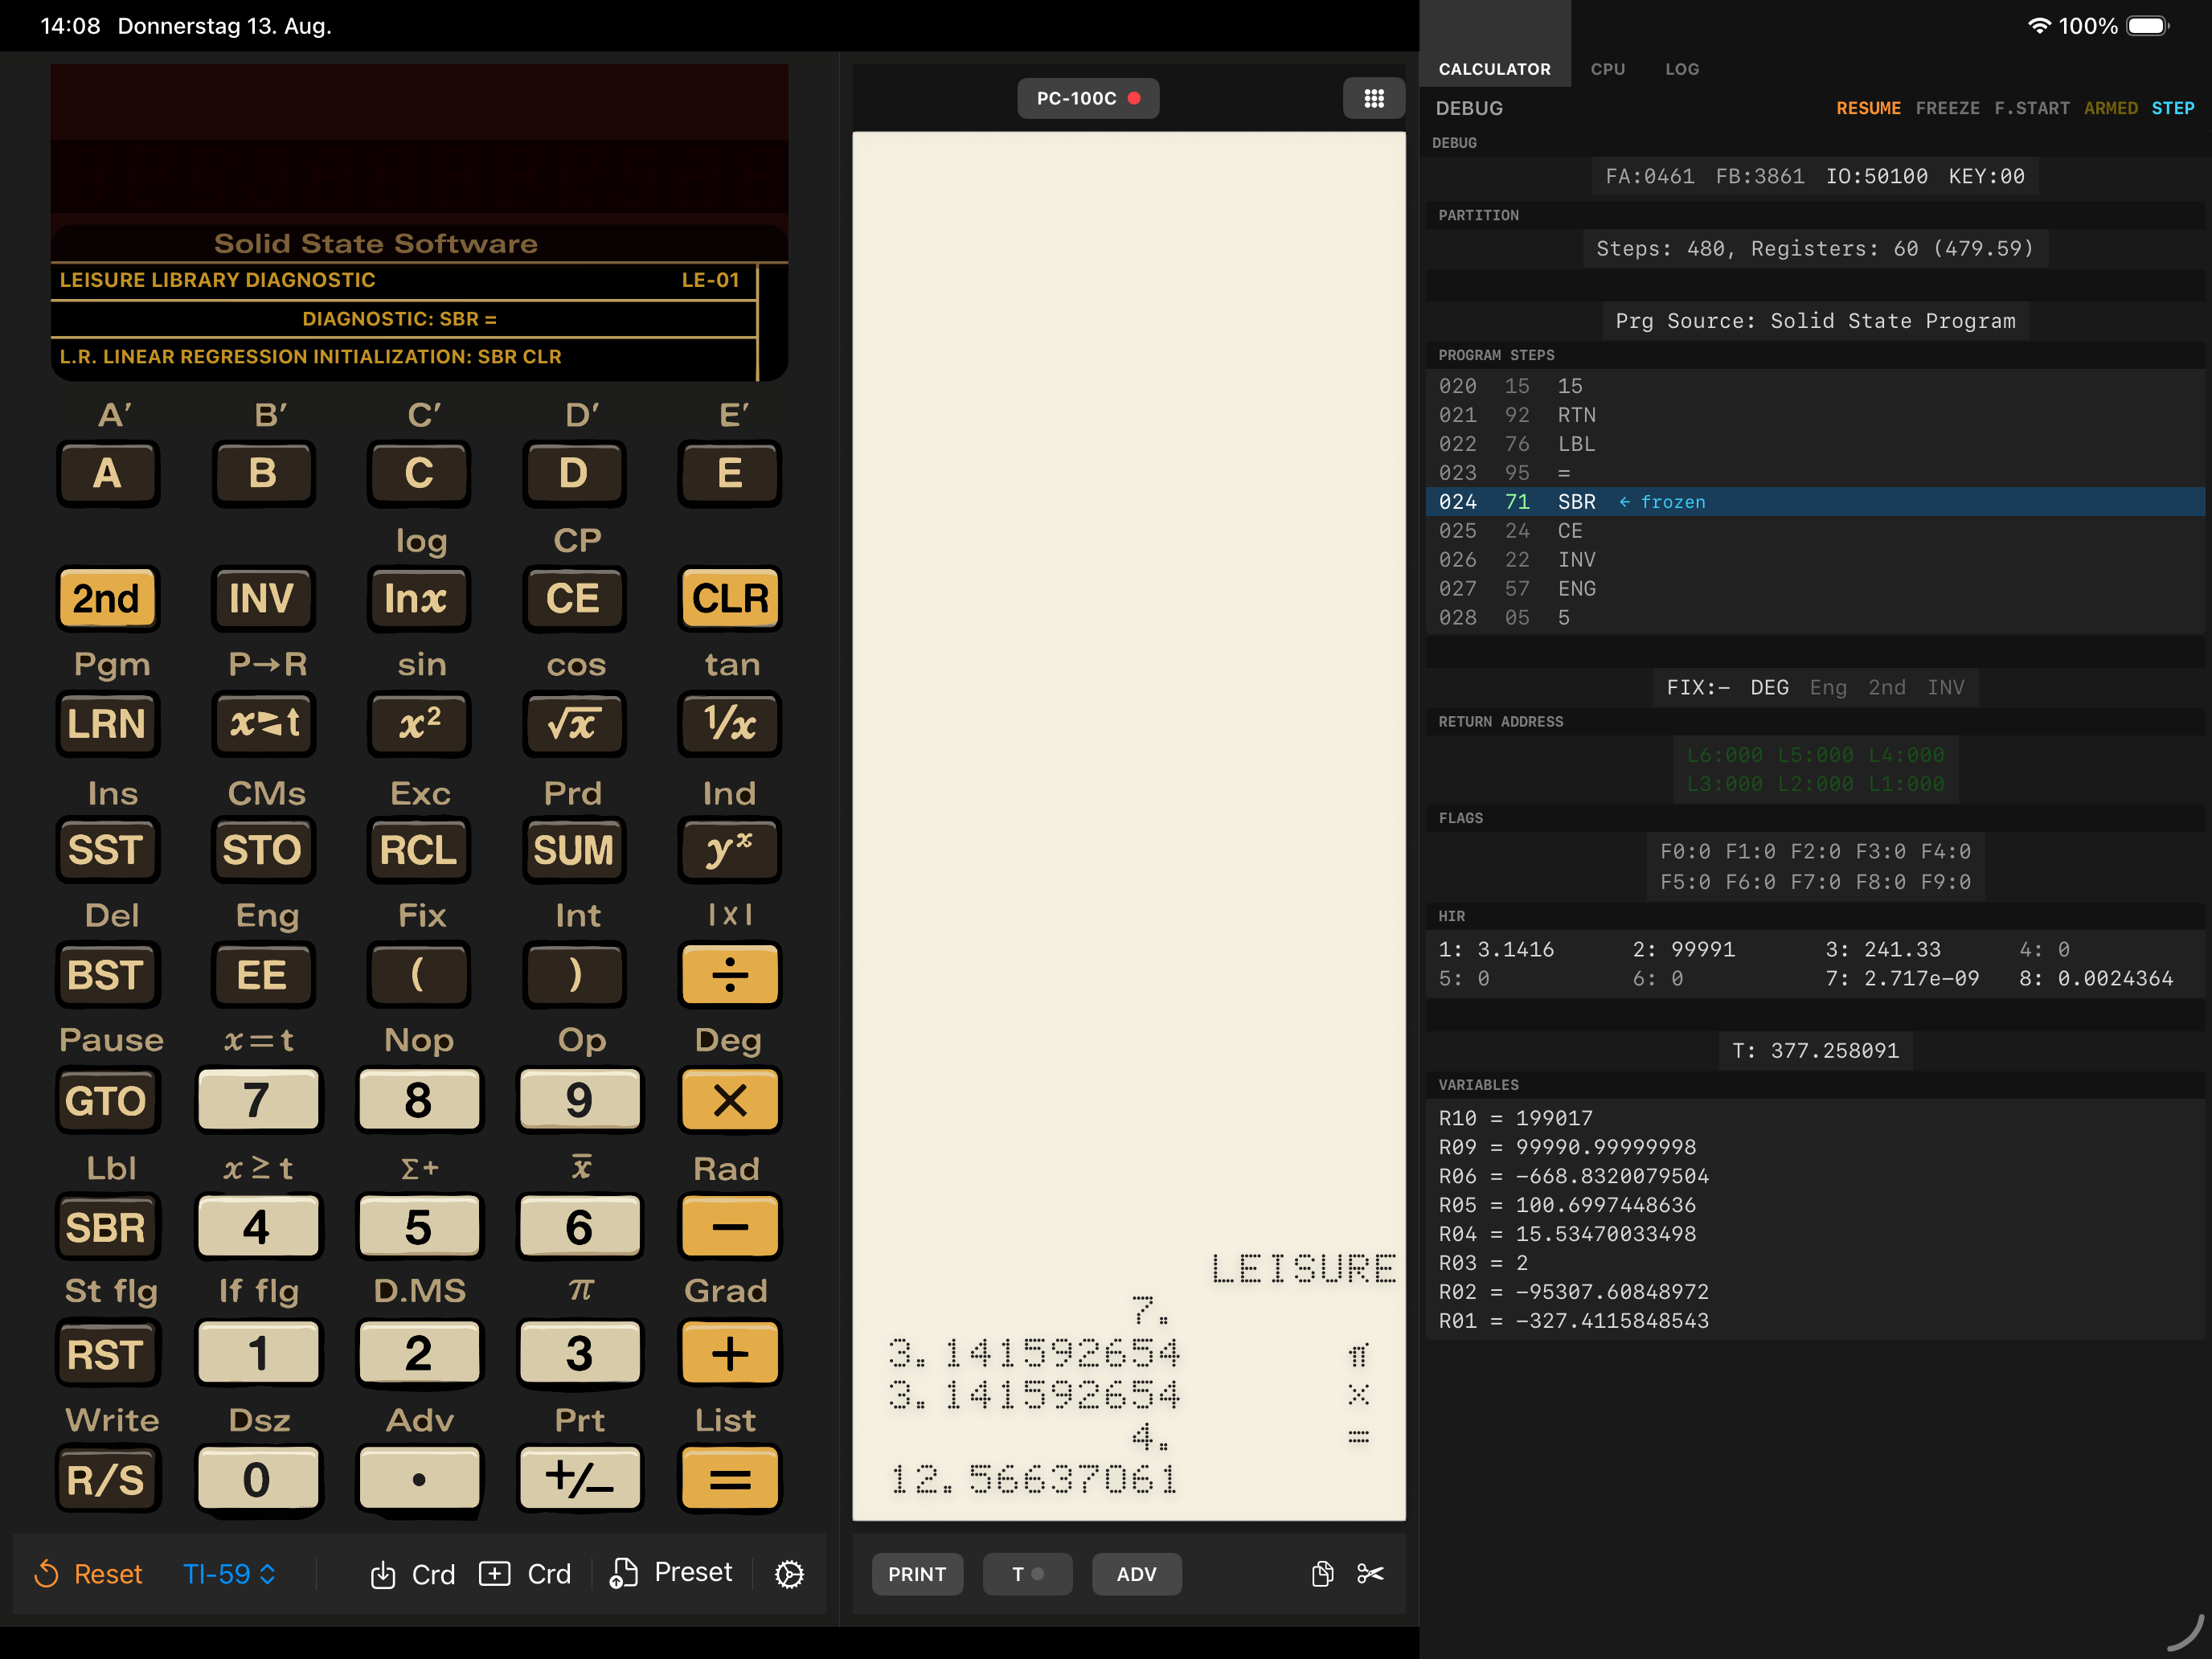
Task: Tap the minus key
Action: click(x=730, y=1227)
